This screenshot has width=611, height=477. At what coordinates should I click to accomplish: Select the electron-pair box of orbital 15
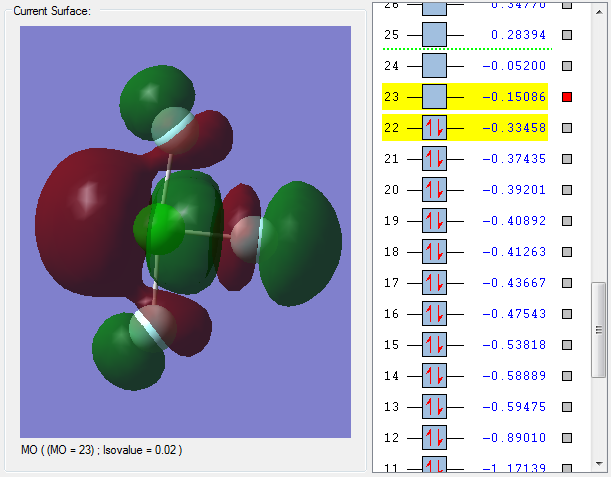[434, 345]
